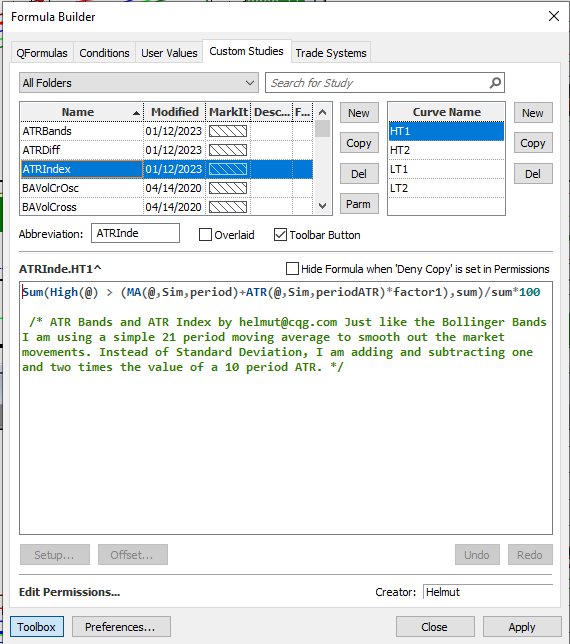This screenshot has width=570, height=644.
Task: Click the Toolbox button
Action: pyautogui.click(x=37, y=627)
